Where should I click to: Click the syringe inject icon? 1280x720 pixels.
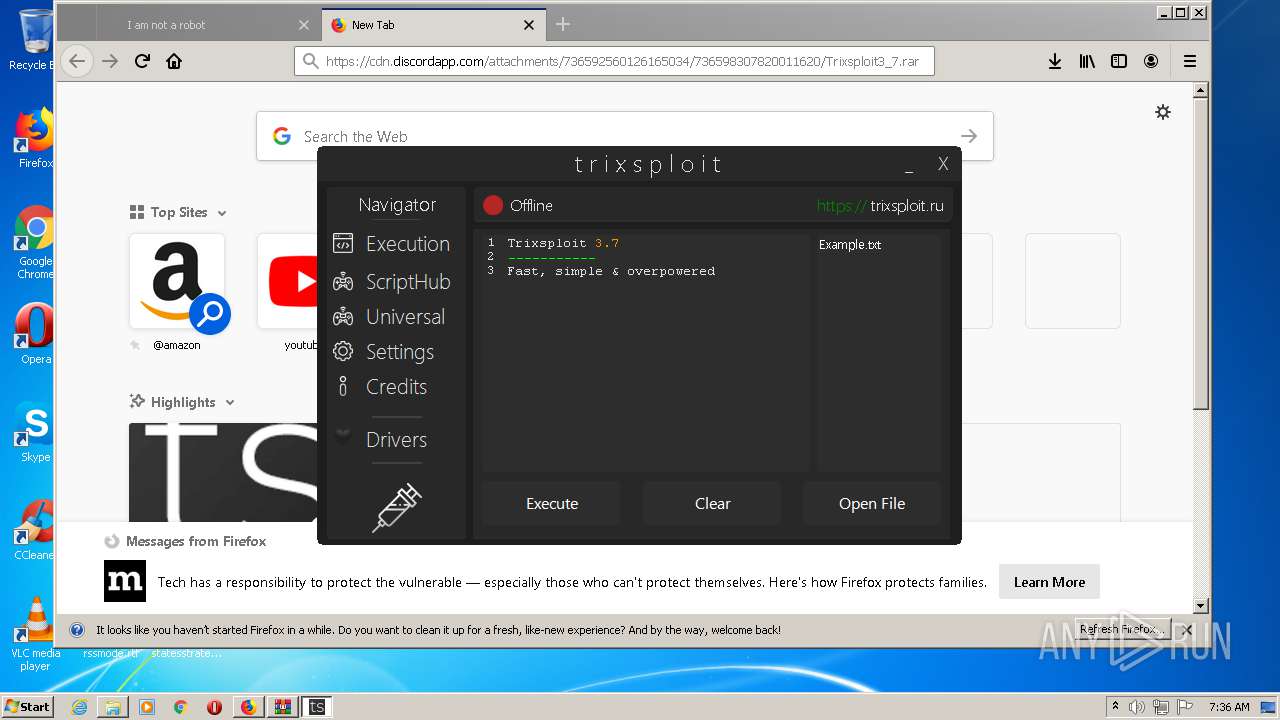397,507
